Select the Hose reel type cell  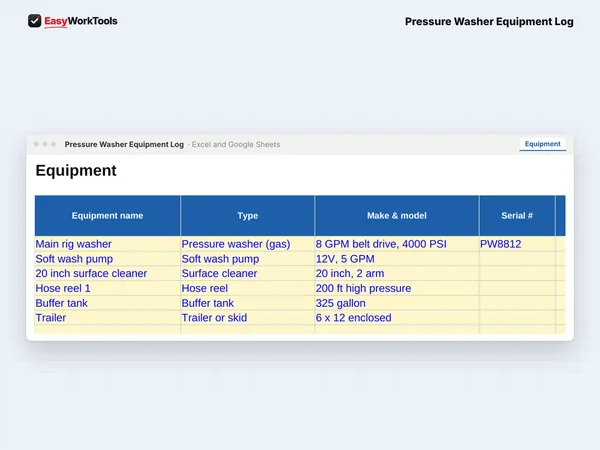248,288
